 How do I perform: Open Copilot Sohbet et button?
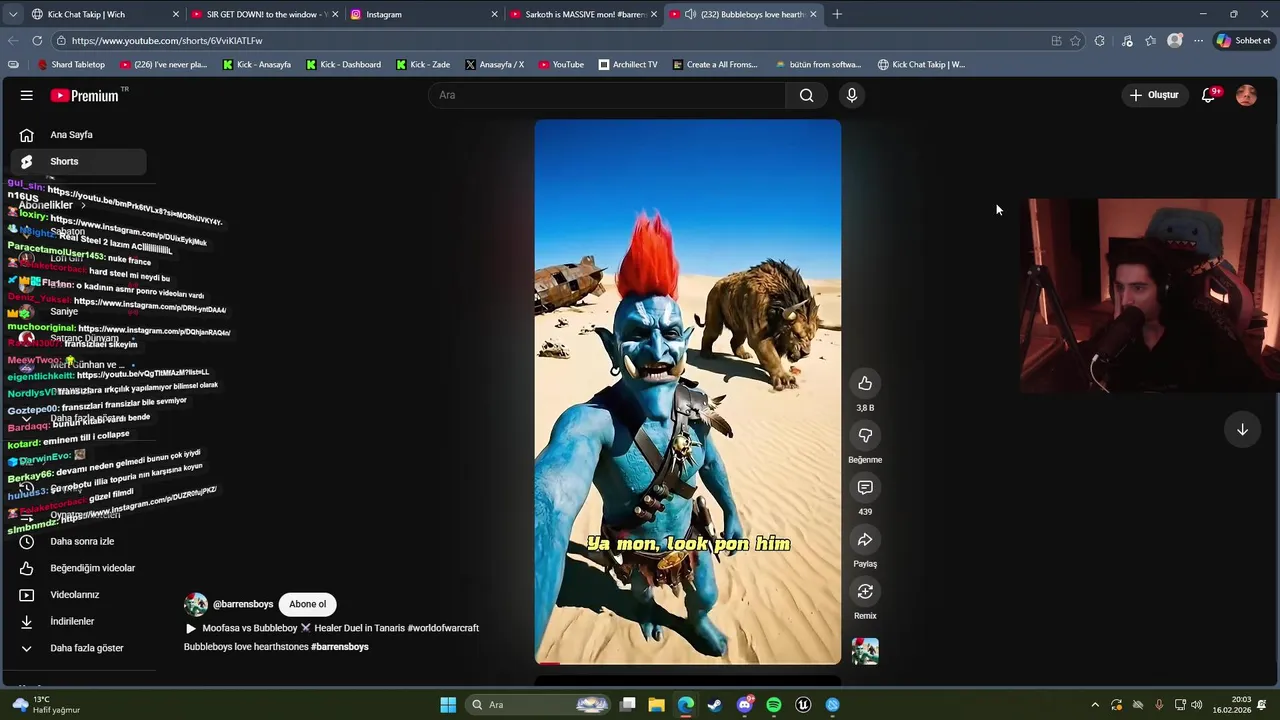[x=1242, y=41]
